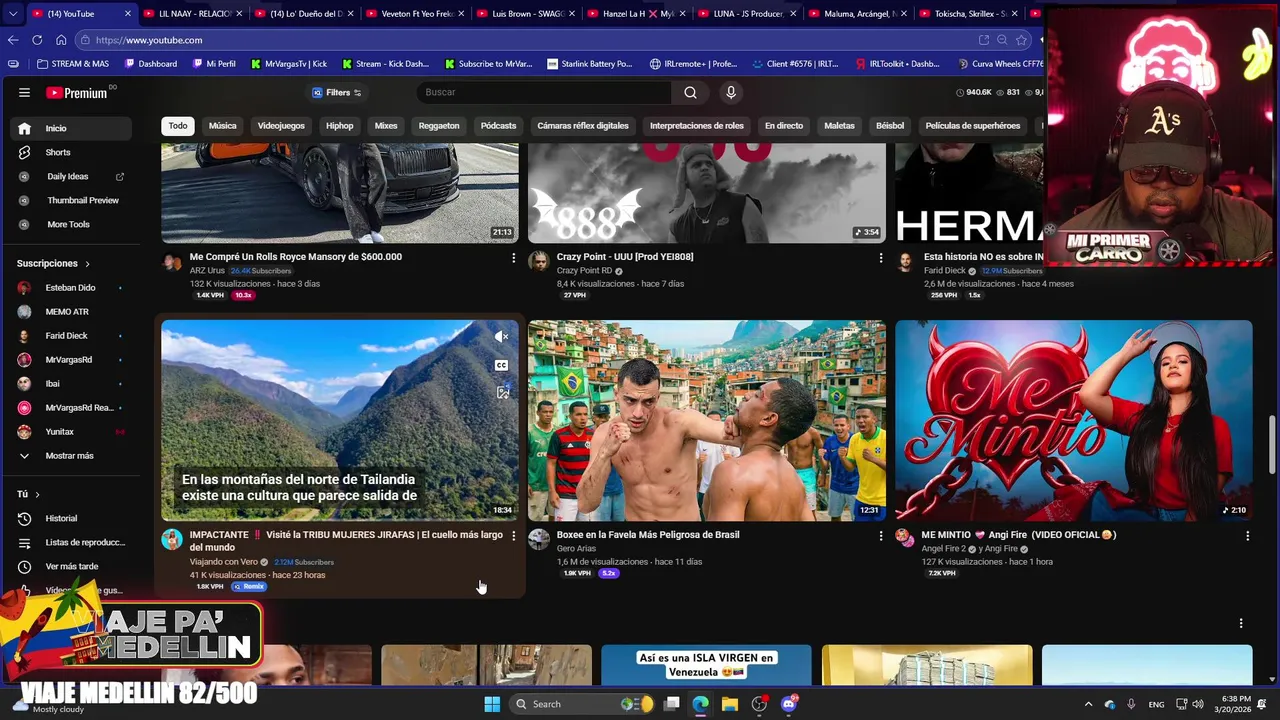Select the Todo filter chip

click(178, 126)
